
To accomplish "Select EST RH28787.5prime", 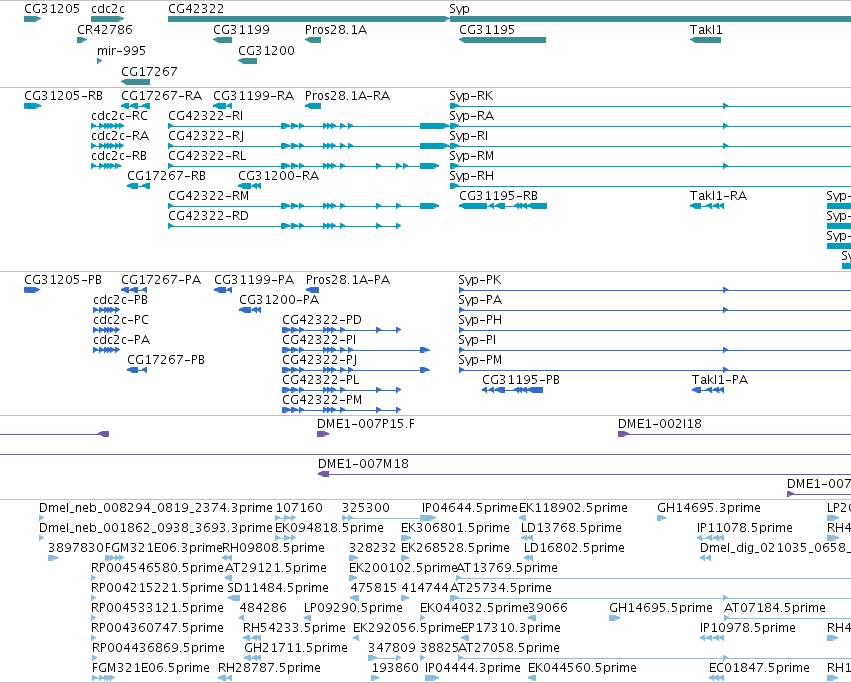I will pyautogui.click(x=269, y=668).
